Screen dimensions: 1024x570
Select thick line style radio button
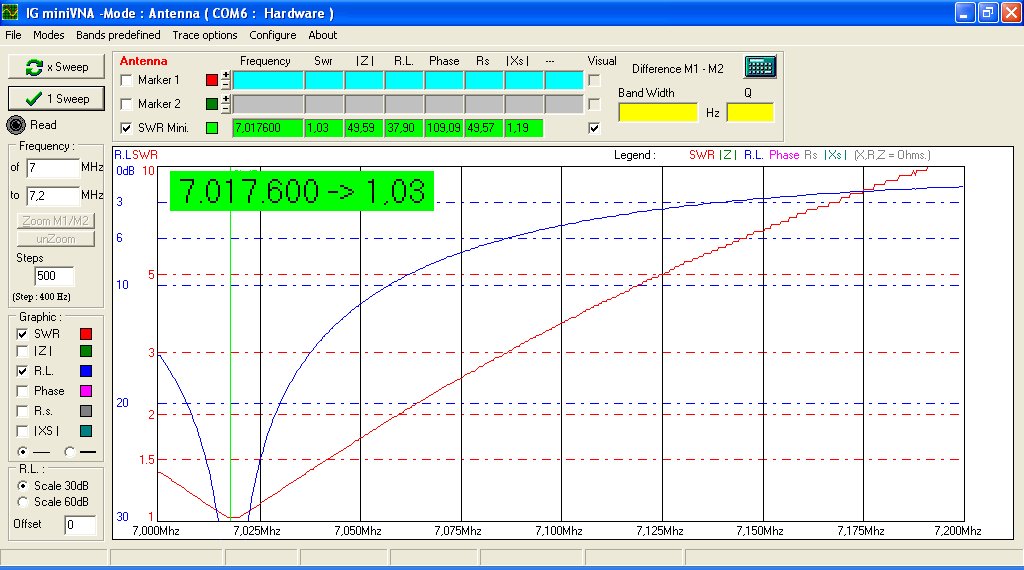[70, 451]
